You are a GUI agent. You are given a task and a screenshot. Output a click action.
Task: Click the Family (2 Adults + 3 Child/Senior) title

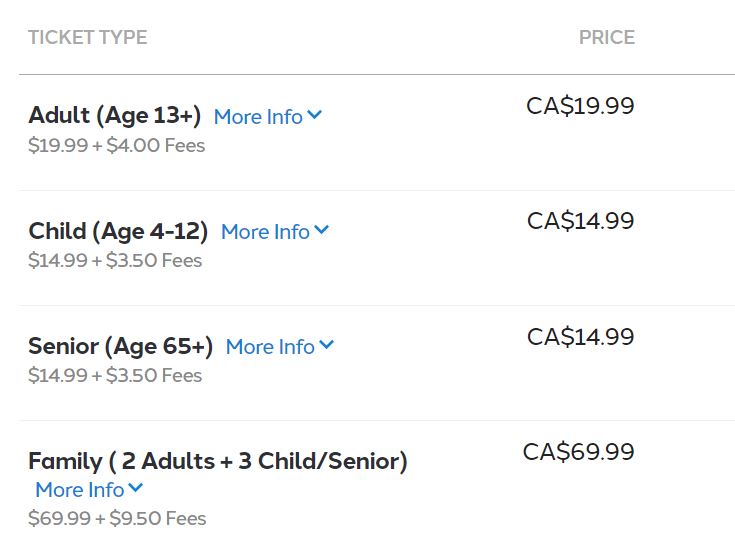(x=218, y=461)
